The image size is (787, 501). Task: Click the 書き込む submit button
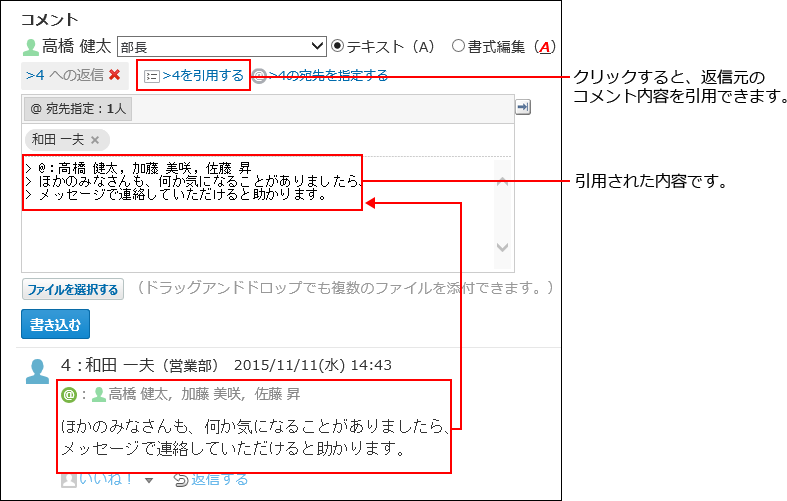pos(55,324)
